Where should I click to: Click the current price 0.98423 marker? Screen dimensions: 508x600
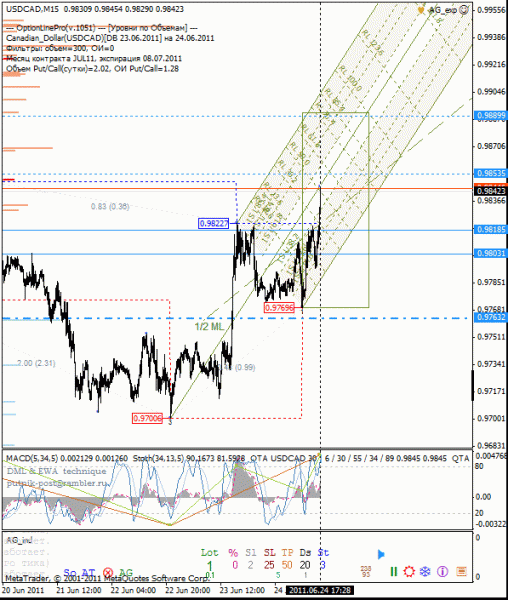tap(491, 191)
